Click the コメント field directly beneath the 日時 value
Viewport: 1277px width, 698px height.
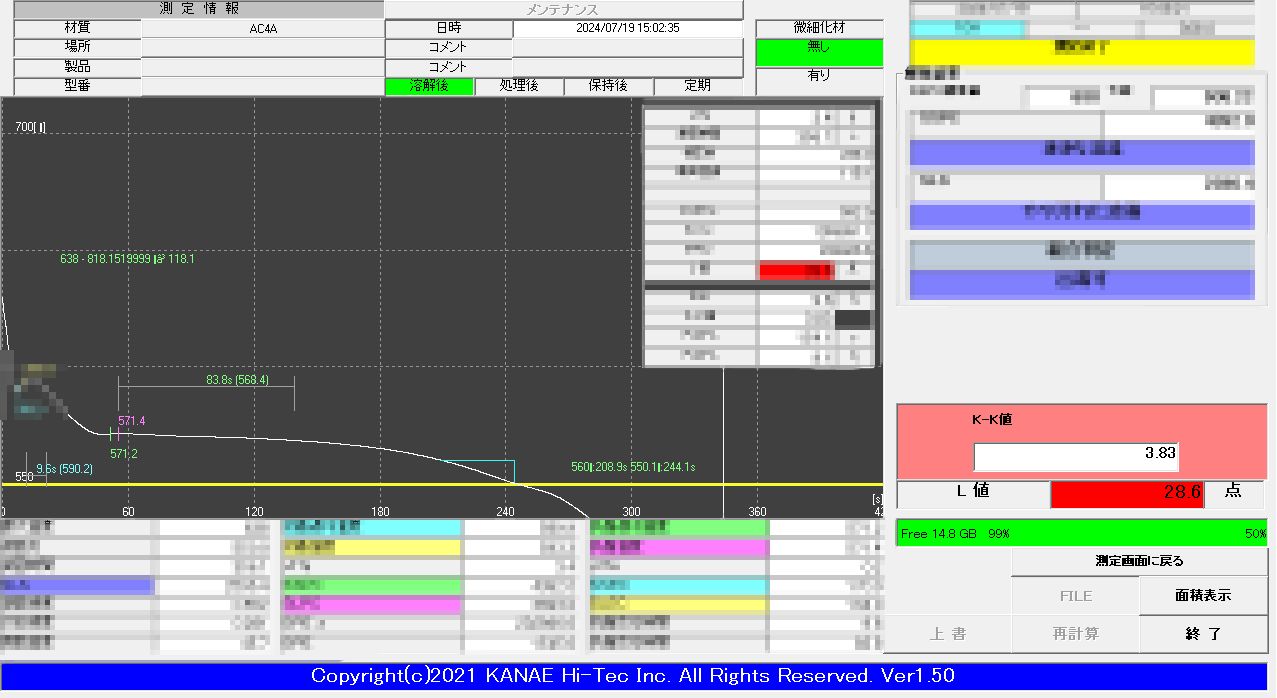pos(628,48)
